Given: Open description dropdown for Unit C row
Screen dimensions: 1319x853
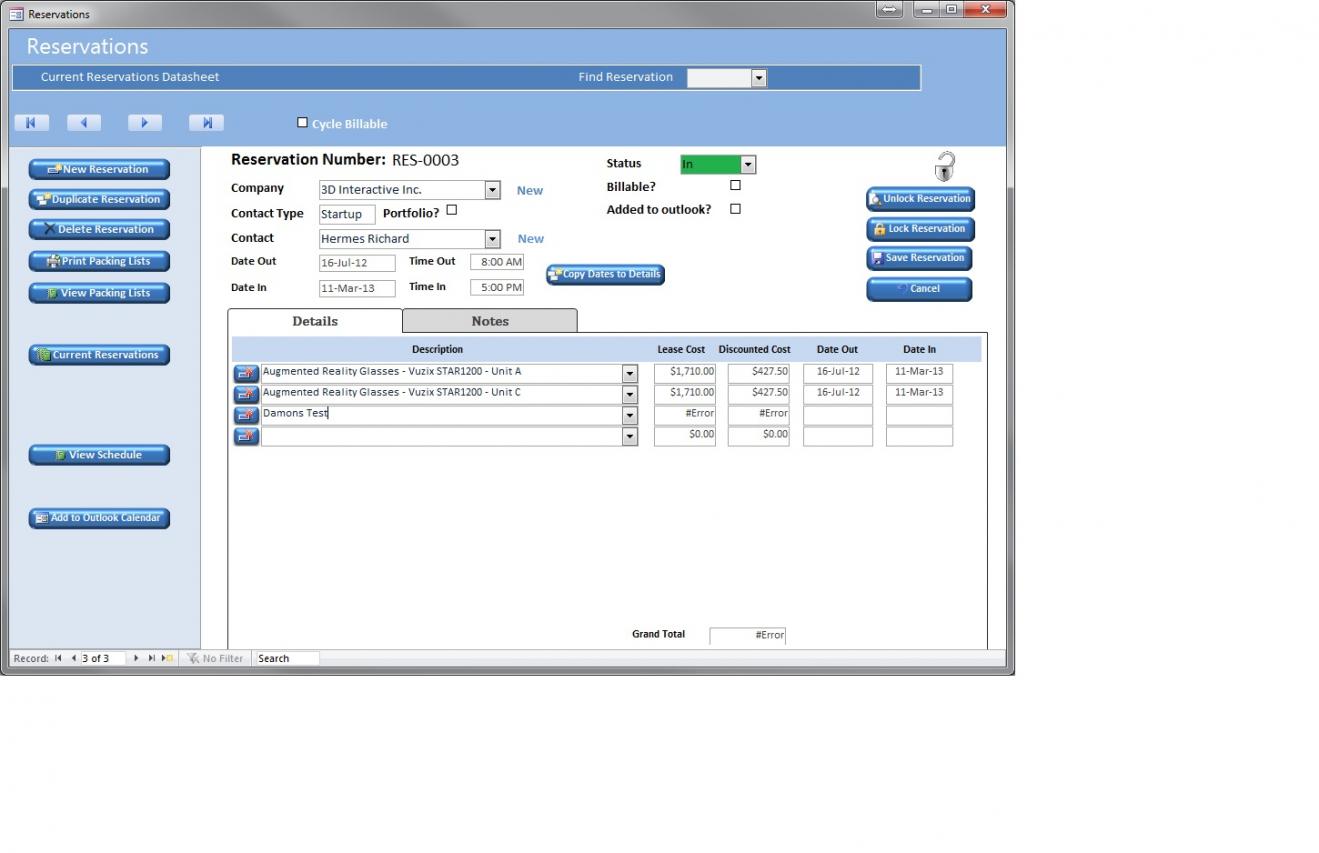Looking at the screenshot, I should tap(630, 394).
